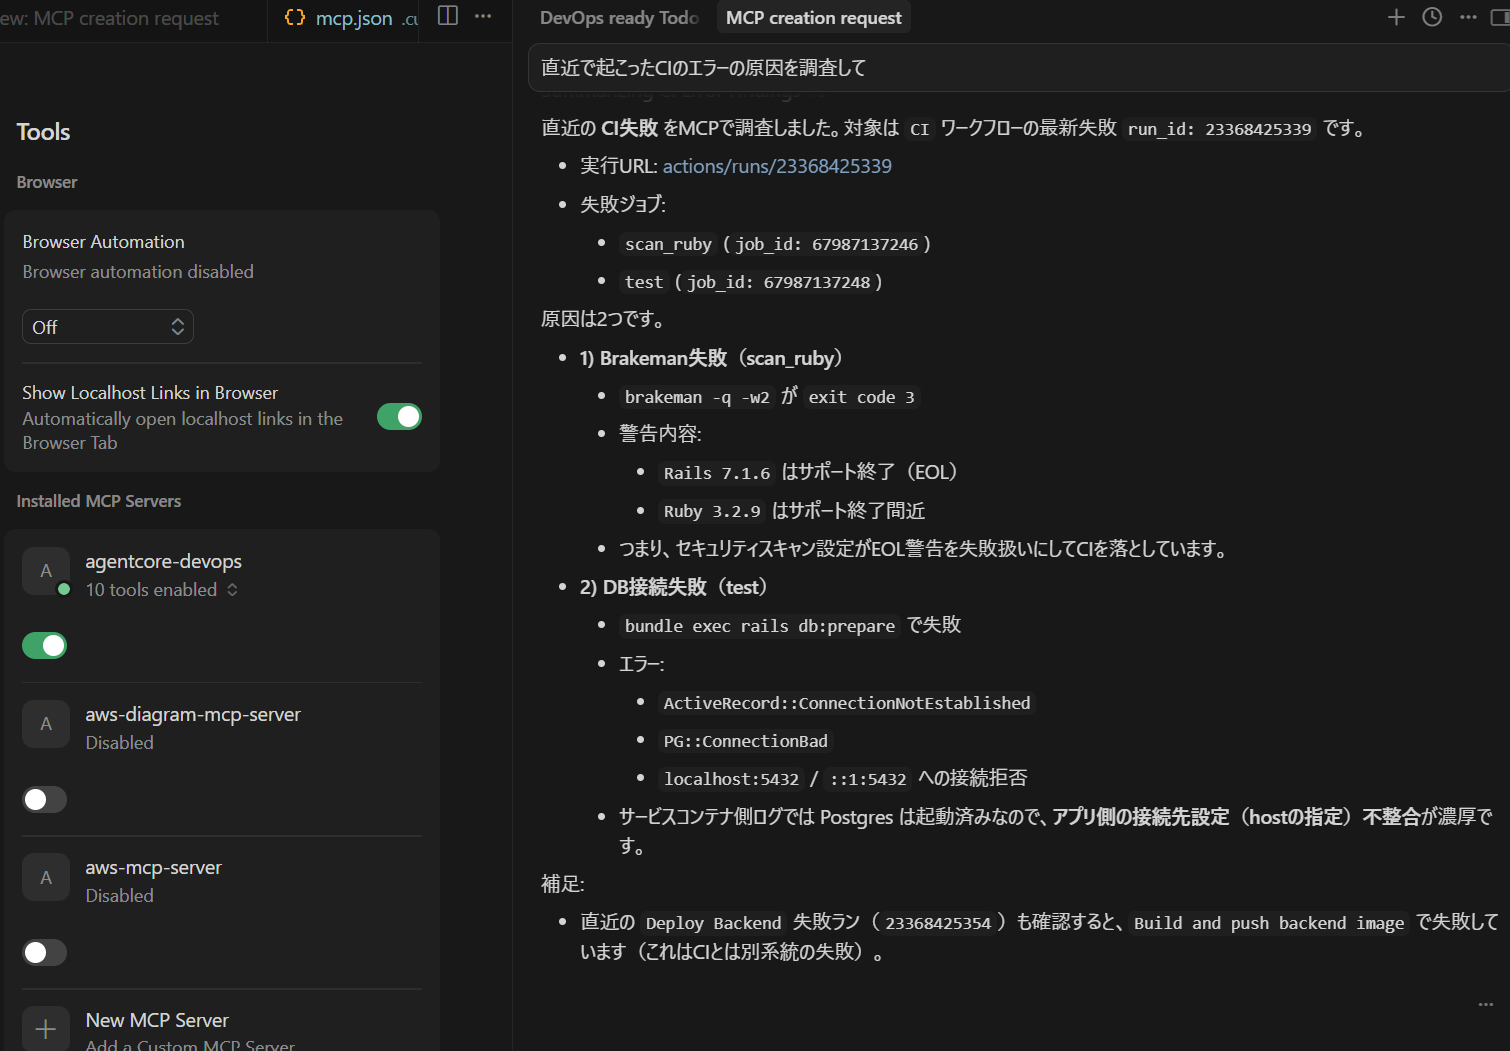Open the Browser Automation Off dropdown
The width and height of the screenshot is (1510, 1051).
pyautogui.click(x=107, y=327)
